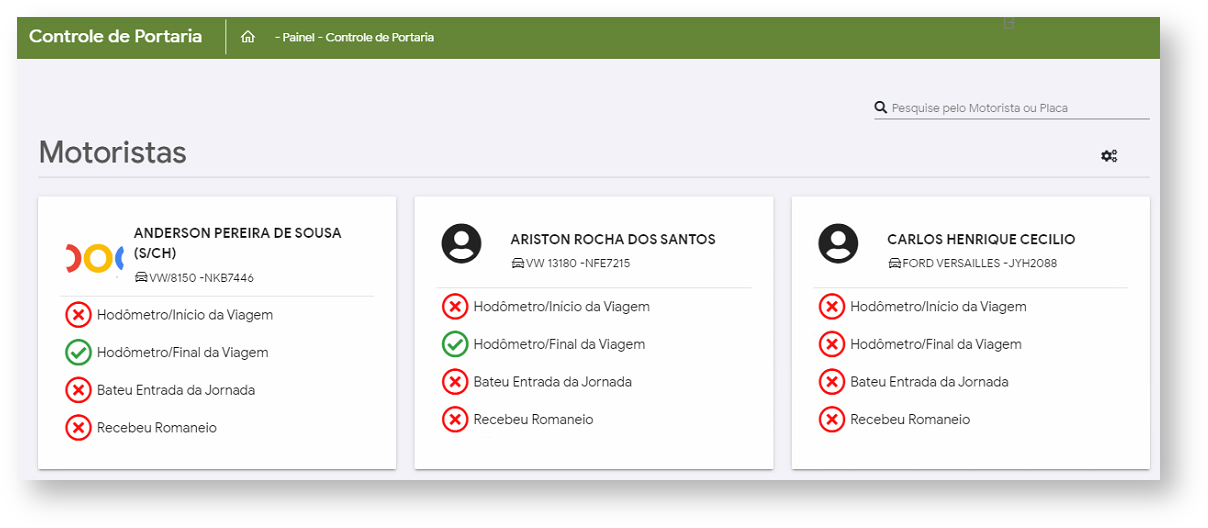Toggle Anderson's Bateu Entrada da Jornada status
1208x528 pixels.
[78, 390]
